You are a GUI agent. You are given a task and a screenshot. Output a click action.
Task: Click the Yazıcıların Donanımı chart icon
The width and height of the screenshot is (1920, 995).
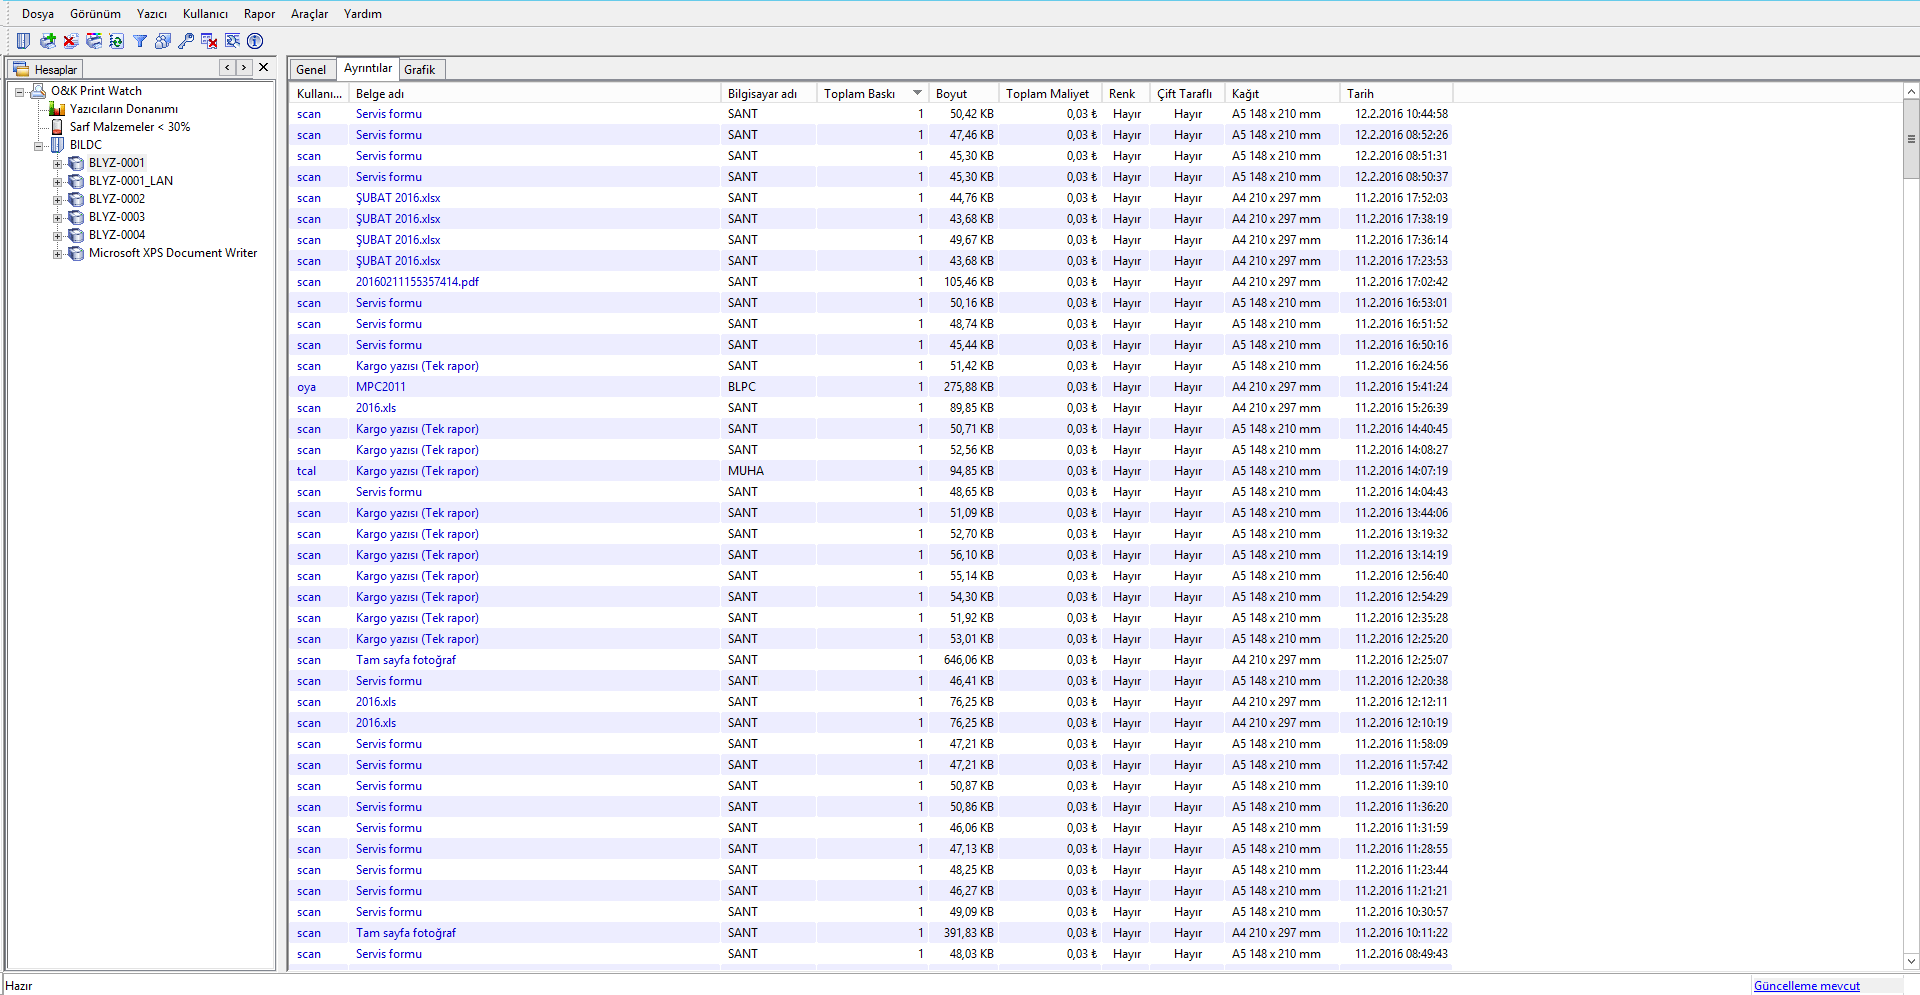[x=57, y=109]
